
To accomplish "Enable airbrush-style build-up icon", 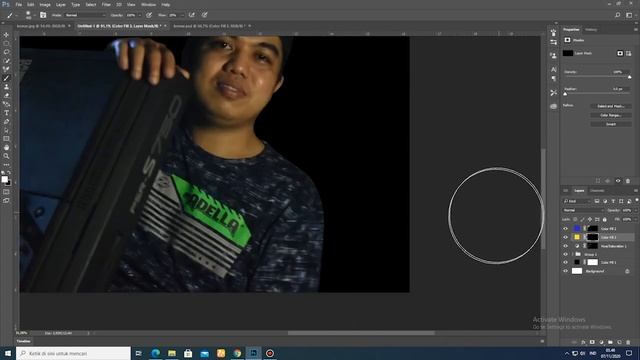I will 191,15.
